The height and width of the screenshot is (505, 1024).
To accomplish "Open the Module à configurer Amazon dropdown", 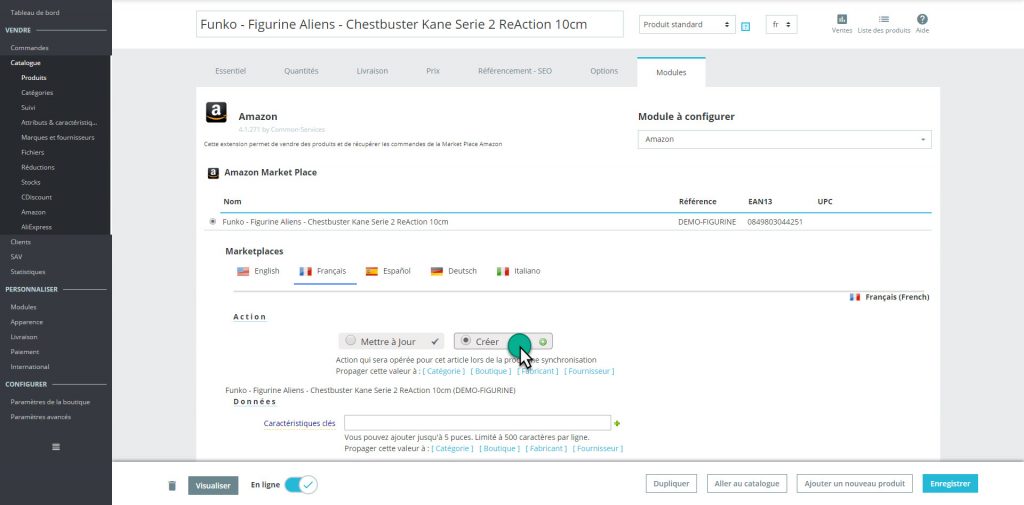I will click(784, 139).
